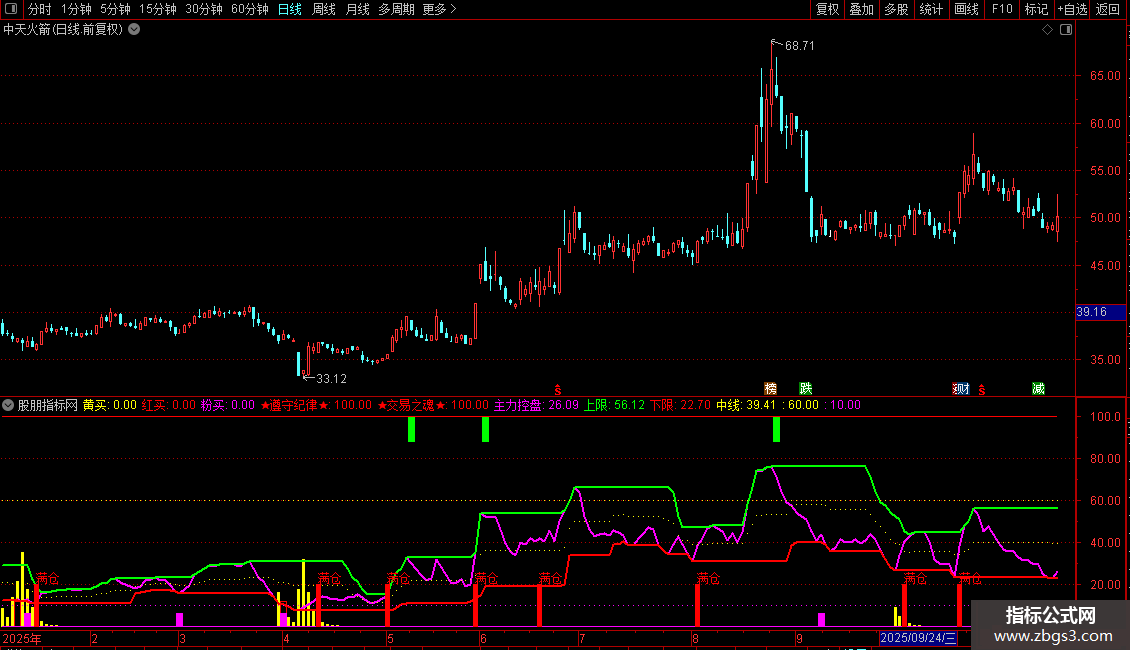Image resolution: width=1130 pixels, height=650 pixels.
Task: Click the red S marker near July
Action: 558,390
